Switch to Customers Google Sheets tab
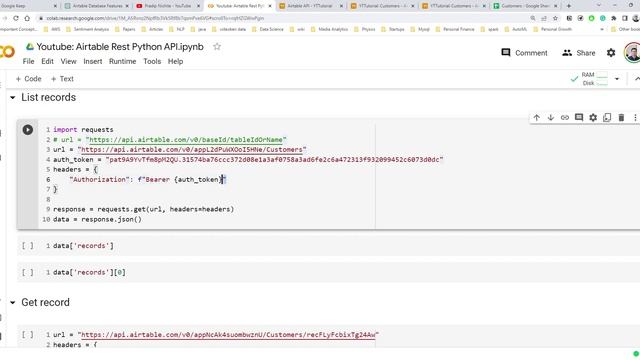Screen dimensions: 640x360 tap(526, 6)
